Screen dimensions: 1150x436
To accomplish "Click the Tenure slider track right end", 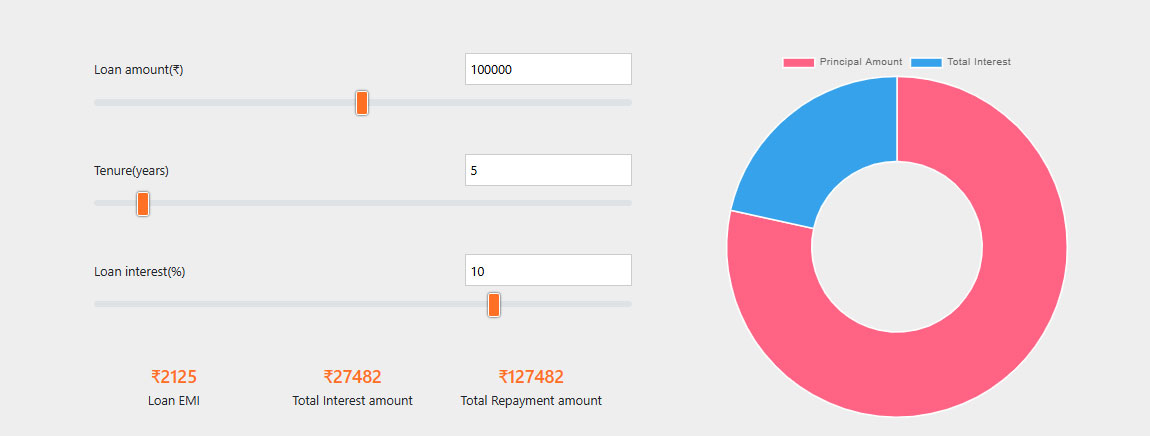I will [625, 203].
